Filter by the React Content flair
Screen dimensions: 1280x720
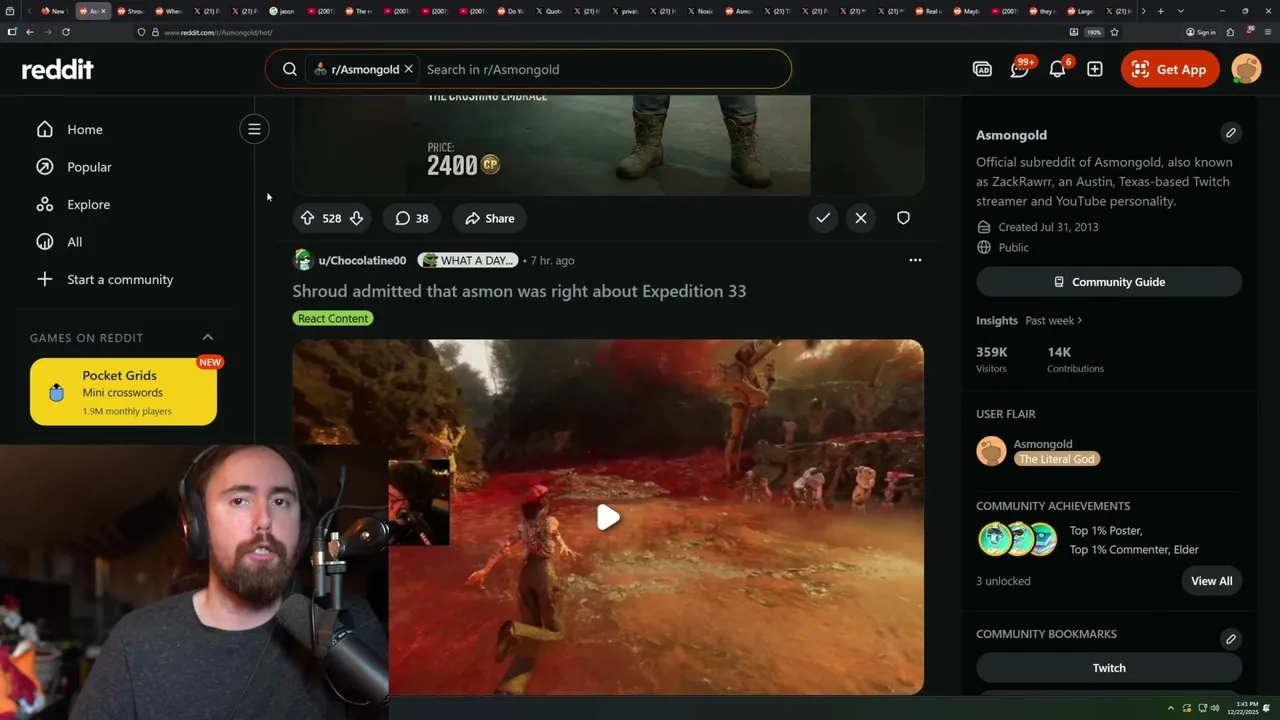click(x=333, y=318)
